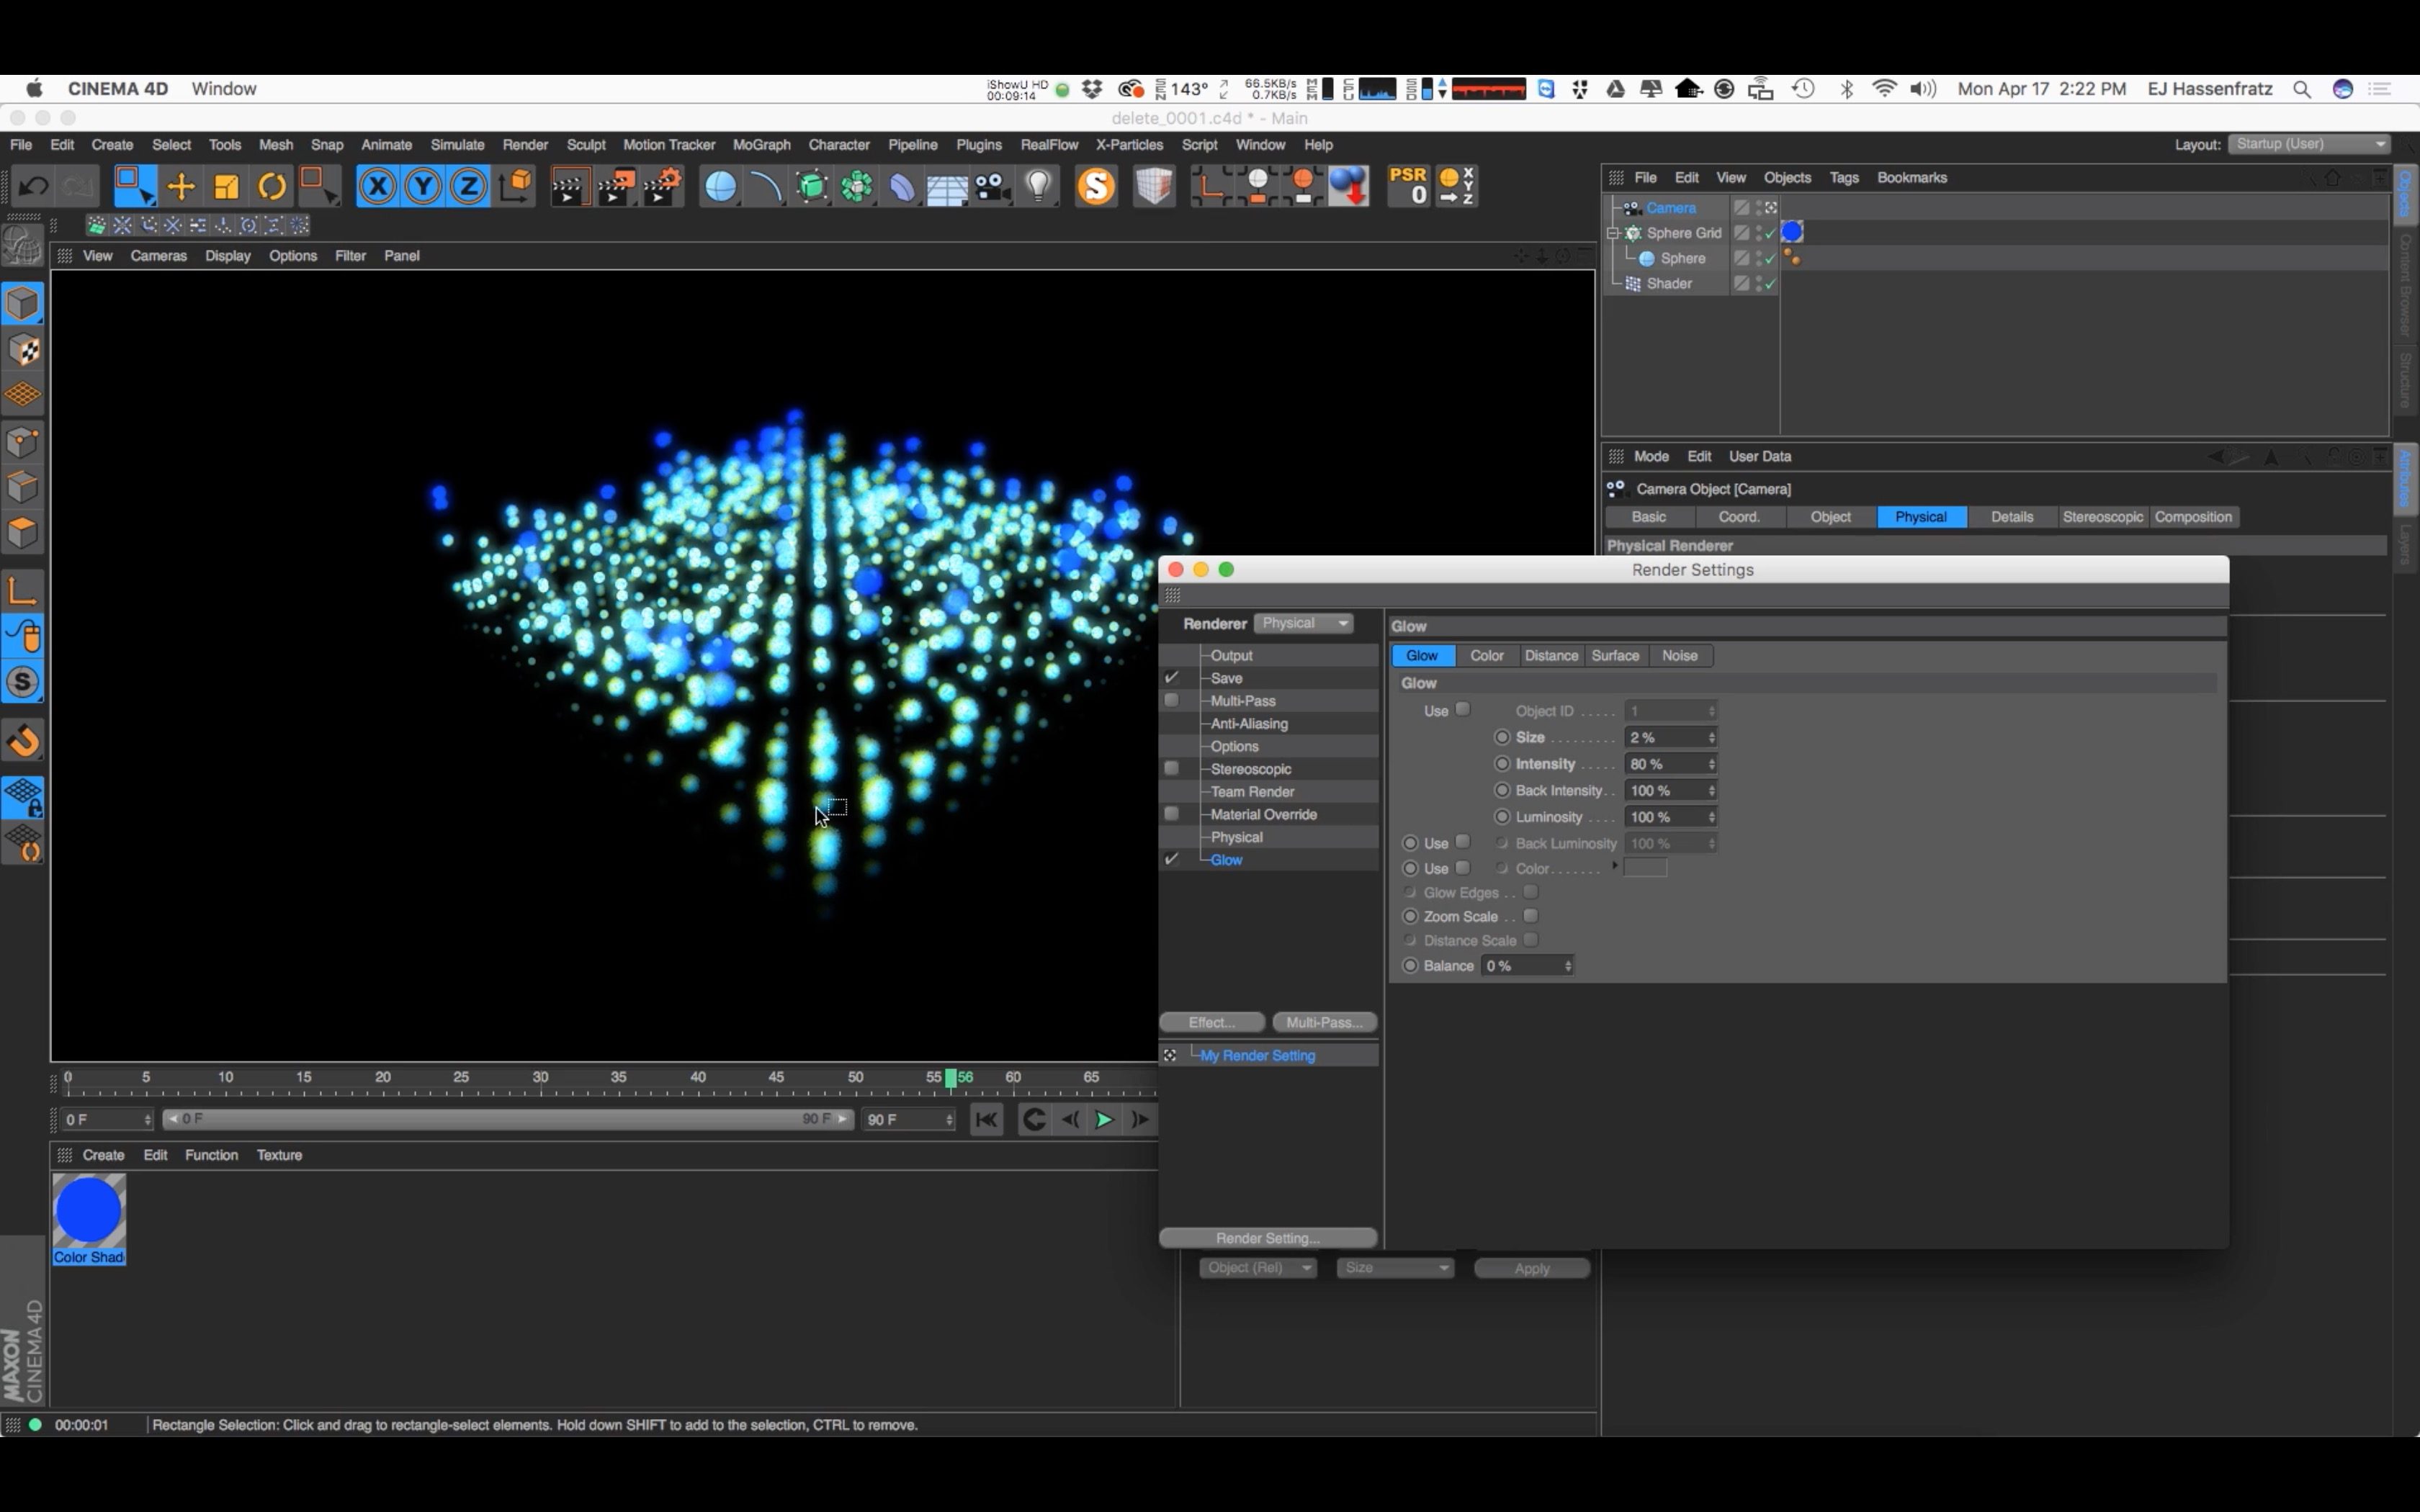Click the coordinate system icon
The height and width of the screenshot is (1512, 2420).
pyautogui.click(x=516, y=187)
